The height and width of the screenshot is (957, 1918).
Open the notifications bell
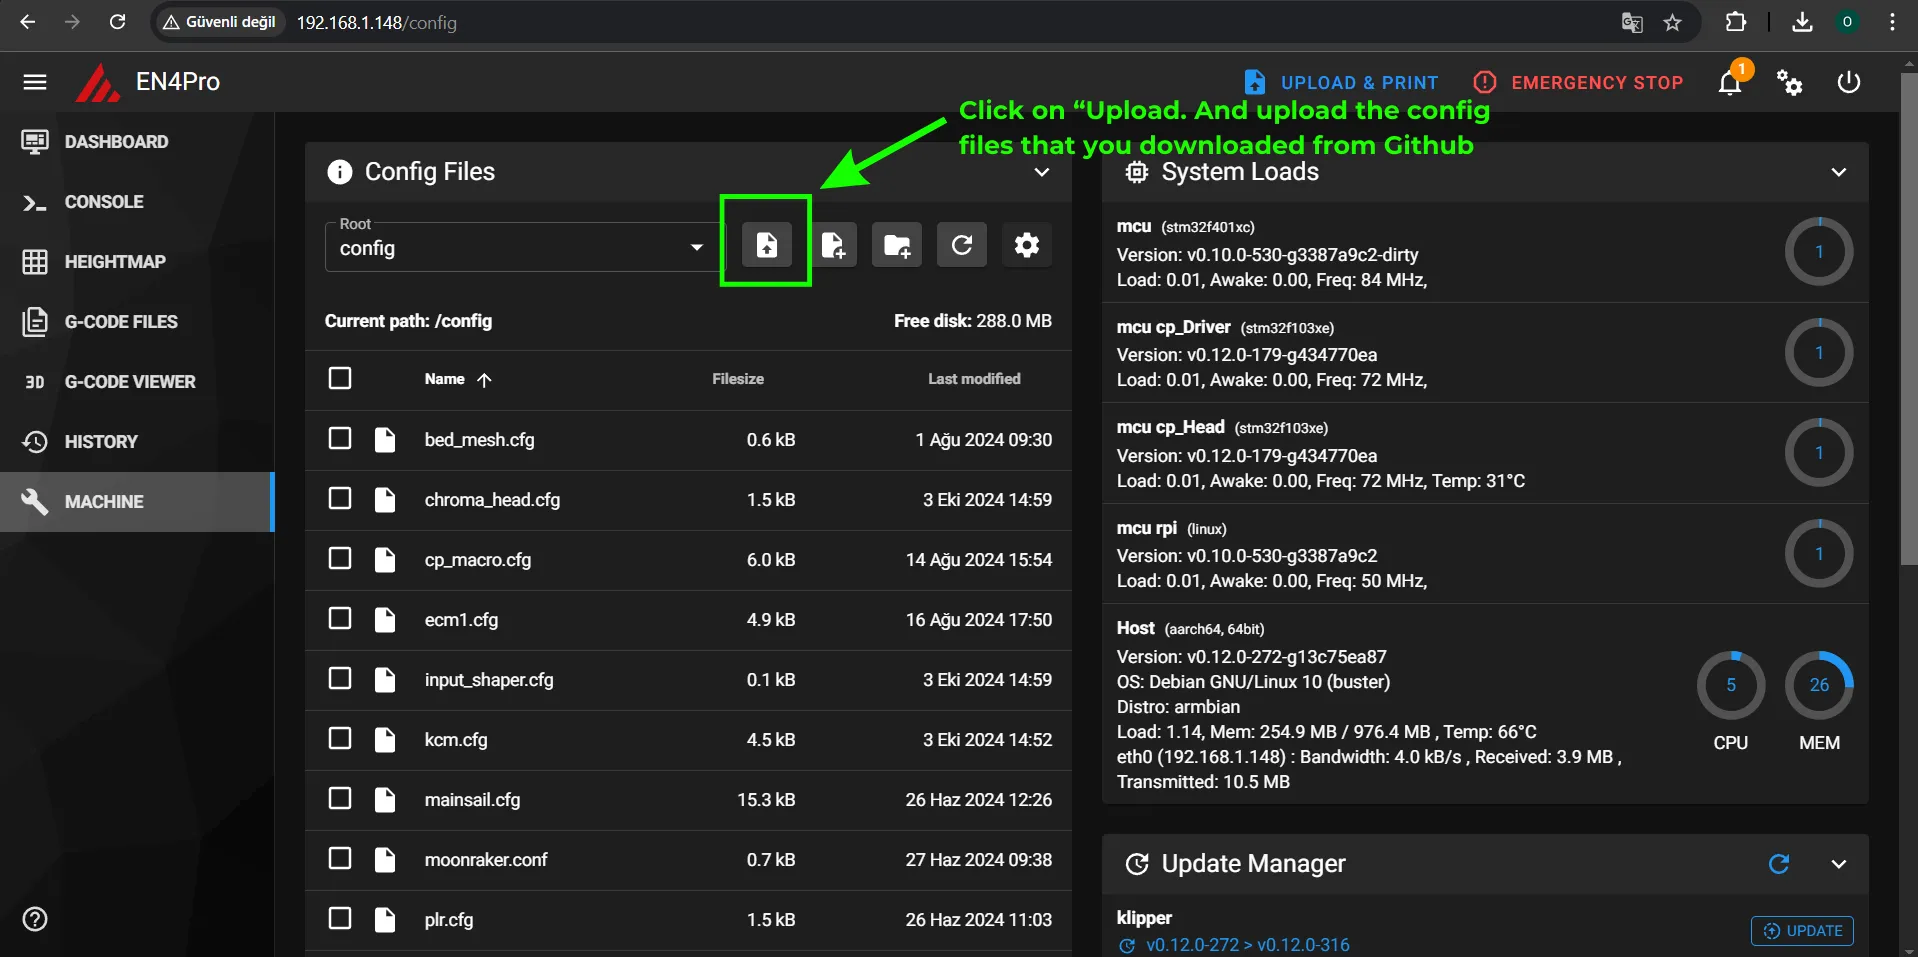[1730, 82]
